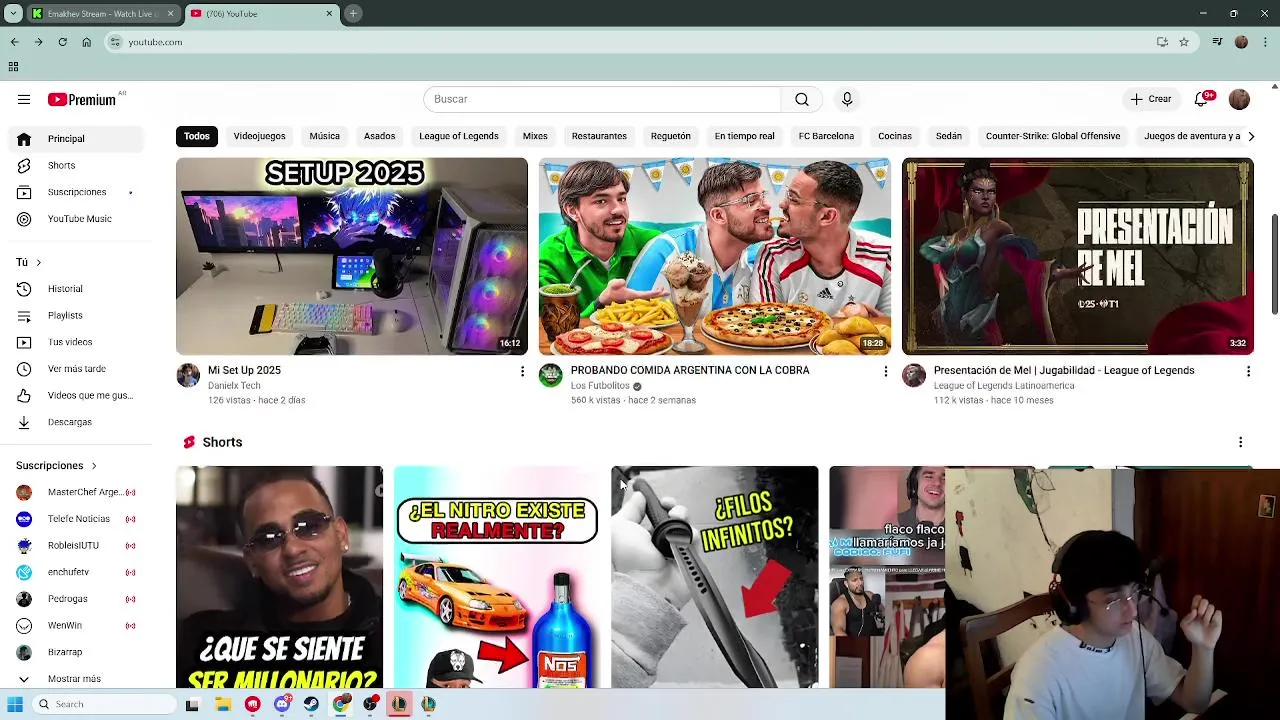Screen dimensions: 1280x720
Task: Click the Windows taskbar Search box
Action: coord(105,704)
